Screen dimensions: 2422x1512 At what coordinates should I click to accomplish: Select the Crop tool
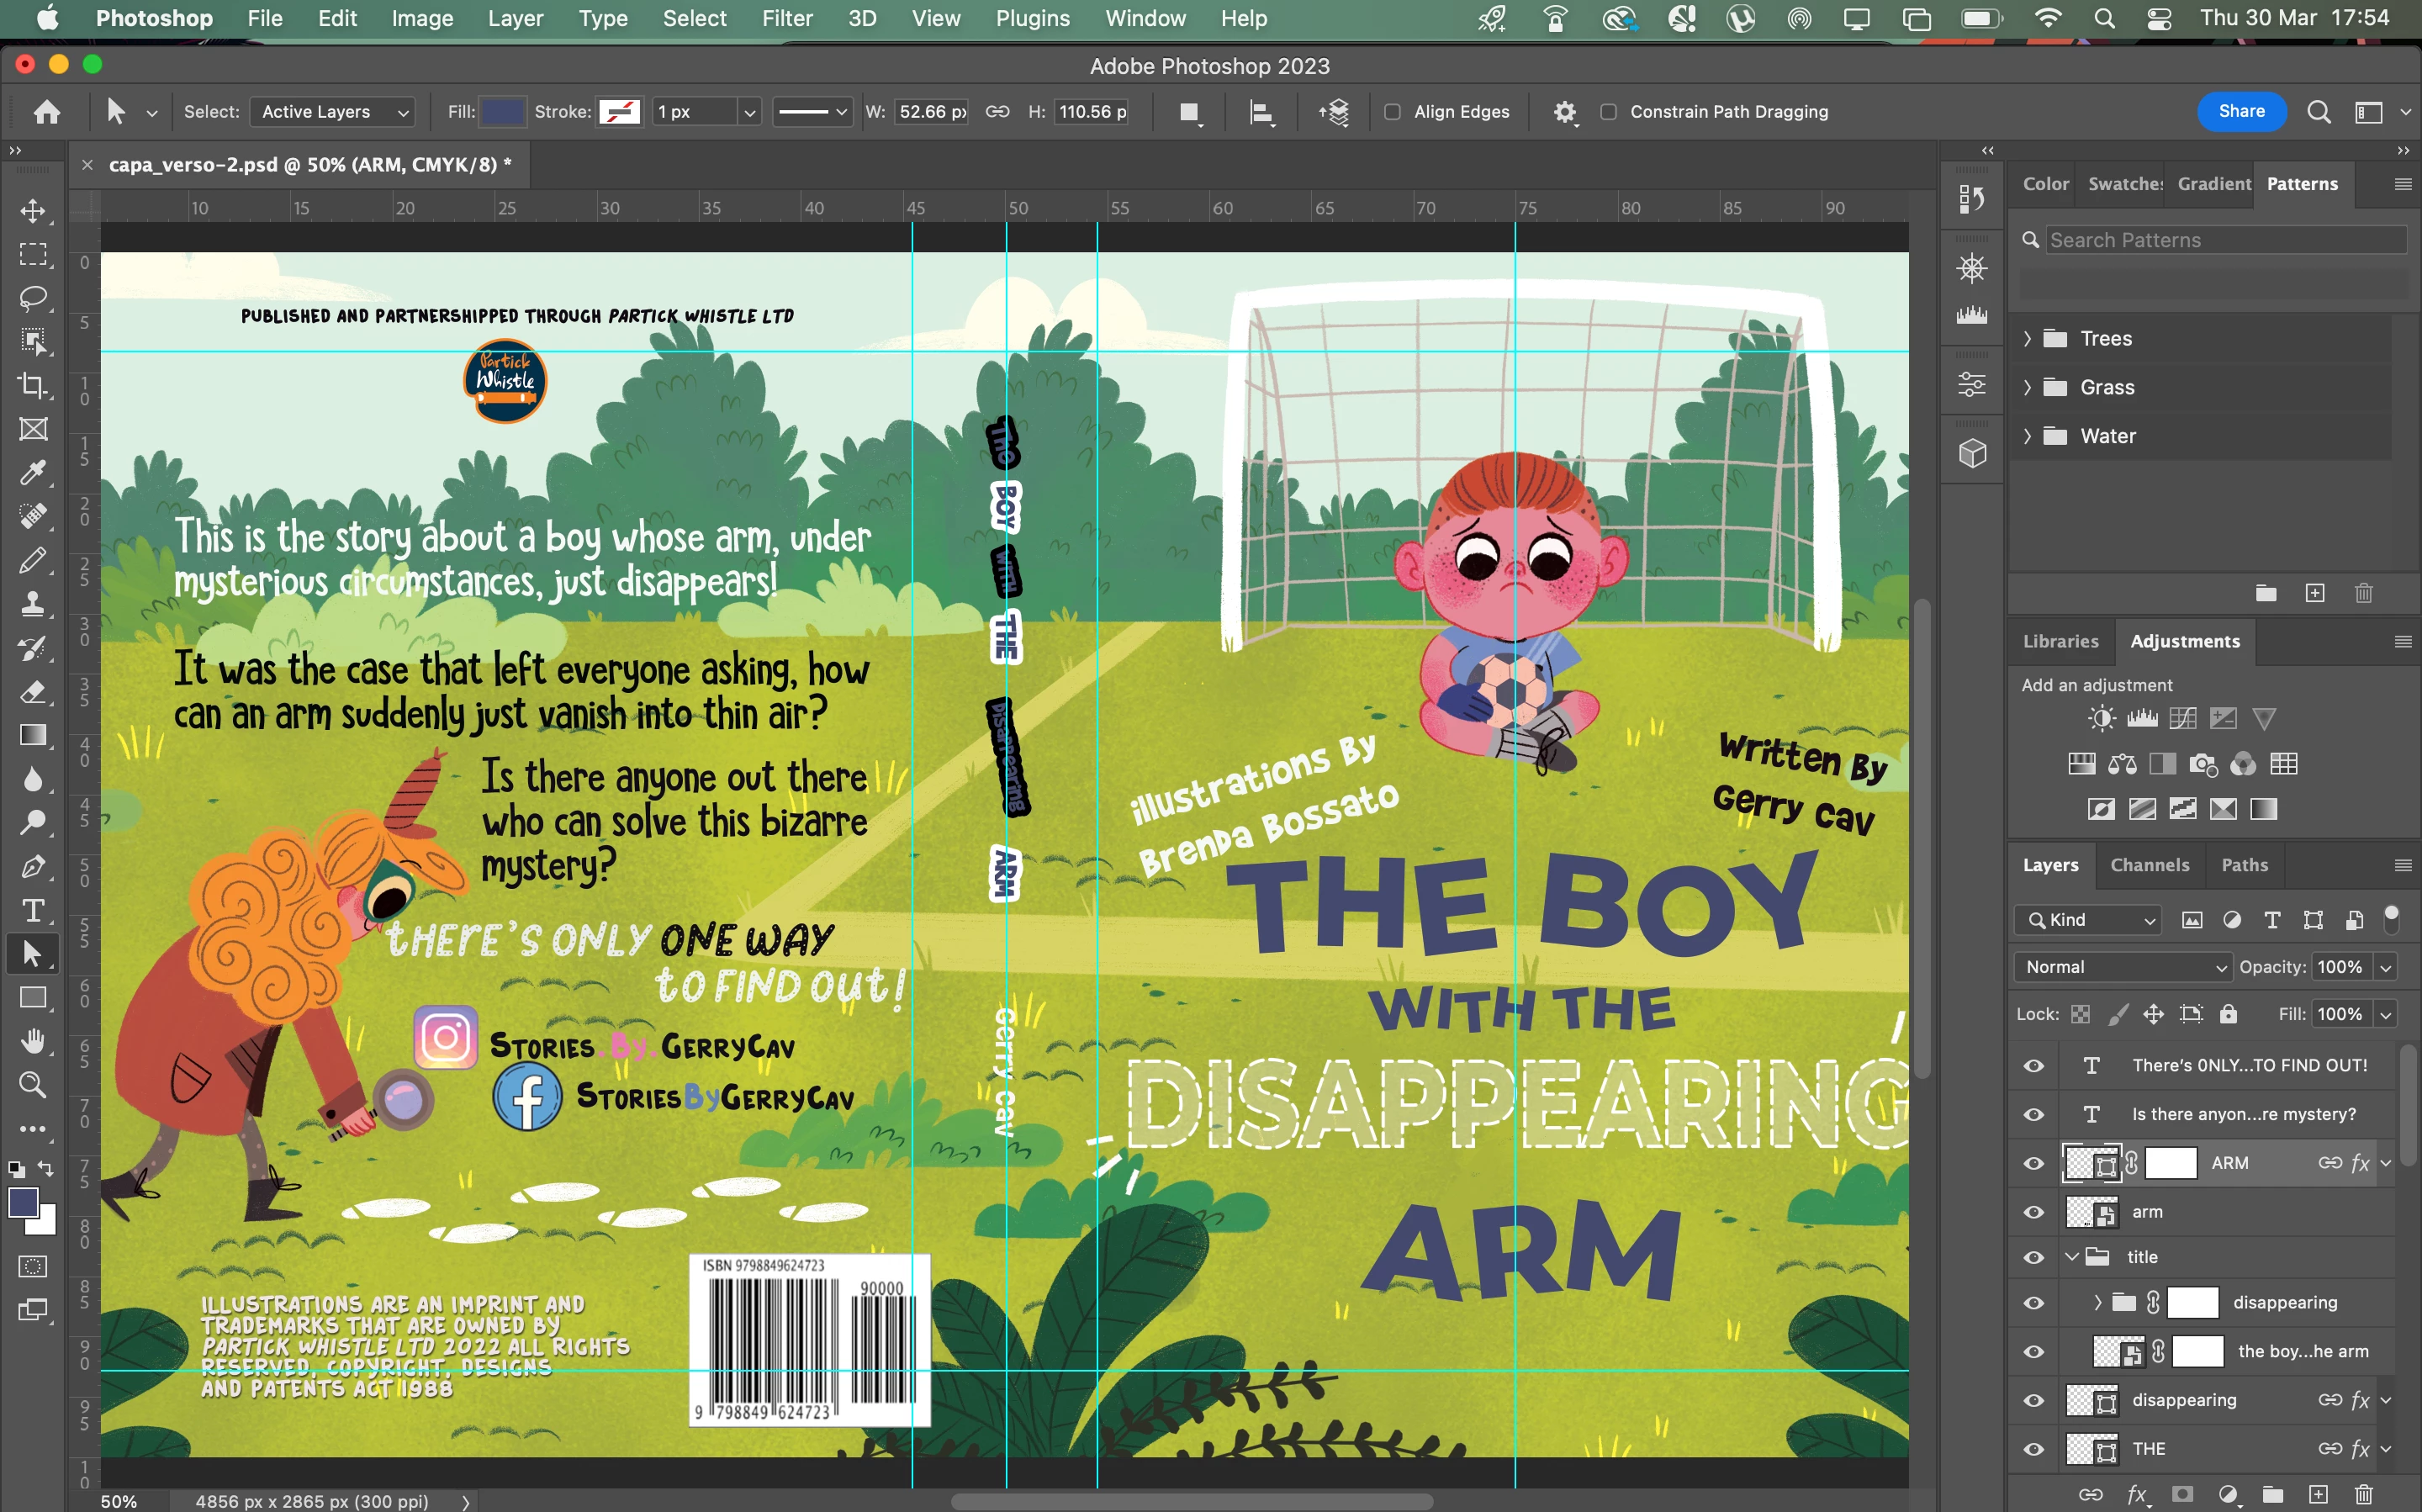(33, 385)
